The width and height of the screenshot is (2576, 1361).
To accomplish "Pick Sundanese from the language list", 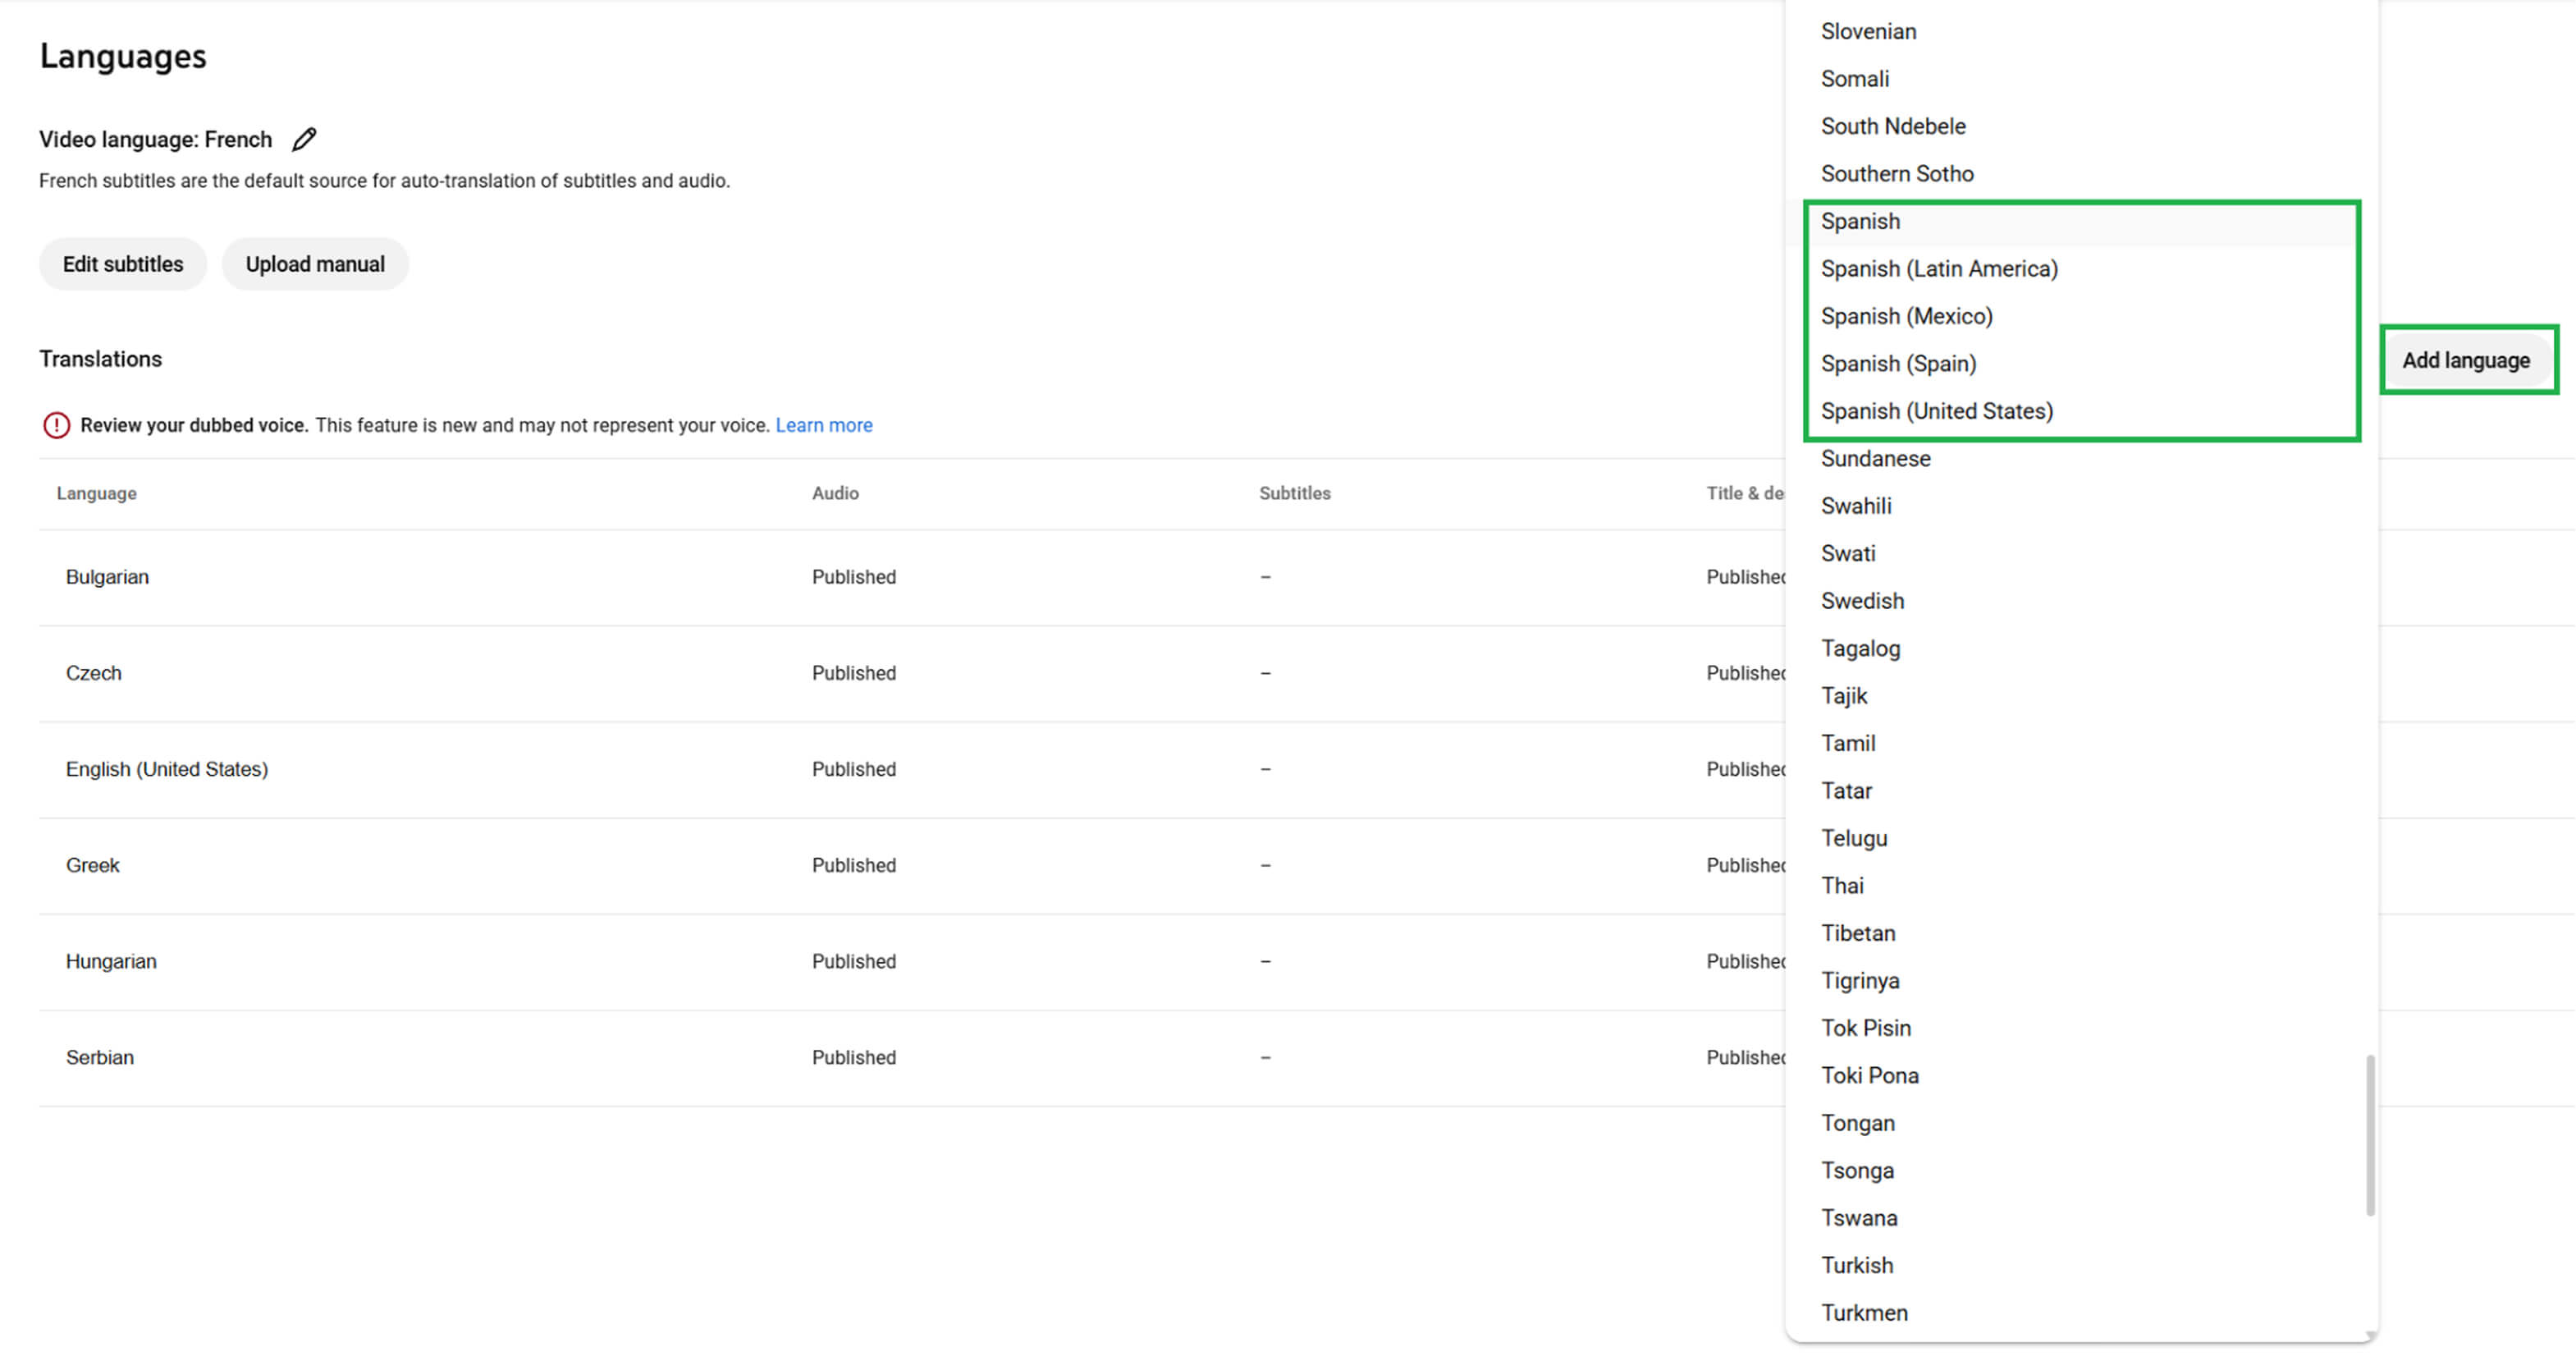I will 2081,459.
